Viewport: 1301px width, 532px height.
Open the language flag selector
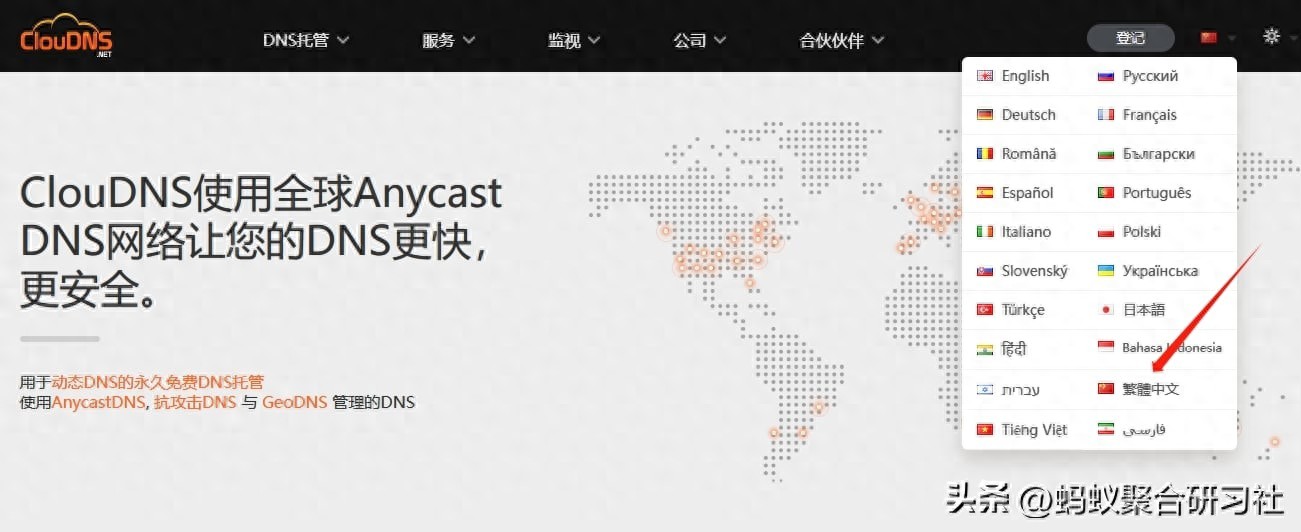coord(1216,38)
